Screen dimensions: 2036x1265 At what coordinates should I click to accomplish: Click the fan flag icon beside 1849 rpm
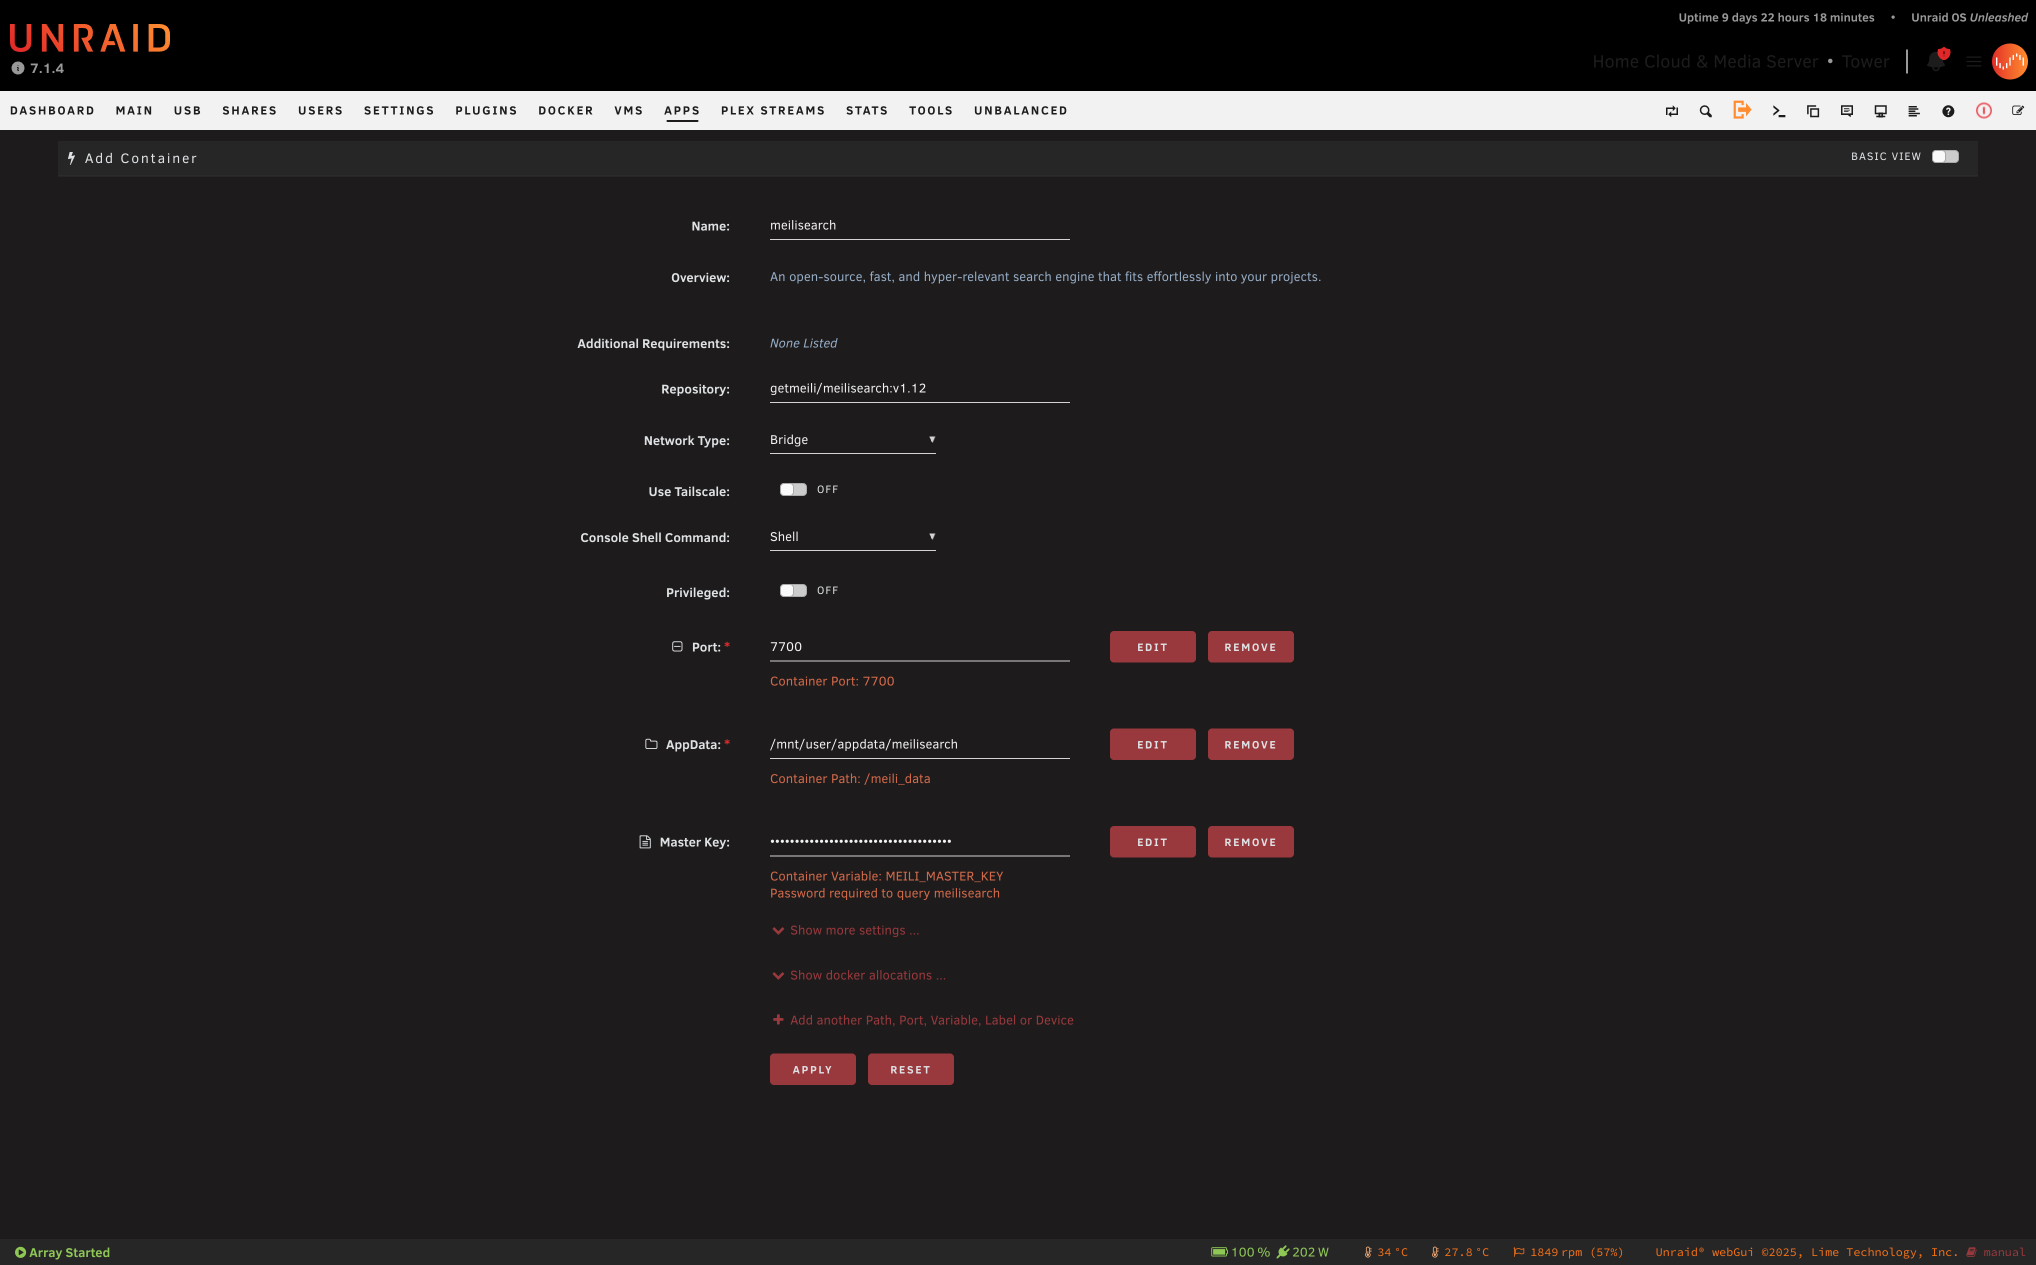pos(1519,1252)
